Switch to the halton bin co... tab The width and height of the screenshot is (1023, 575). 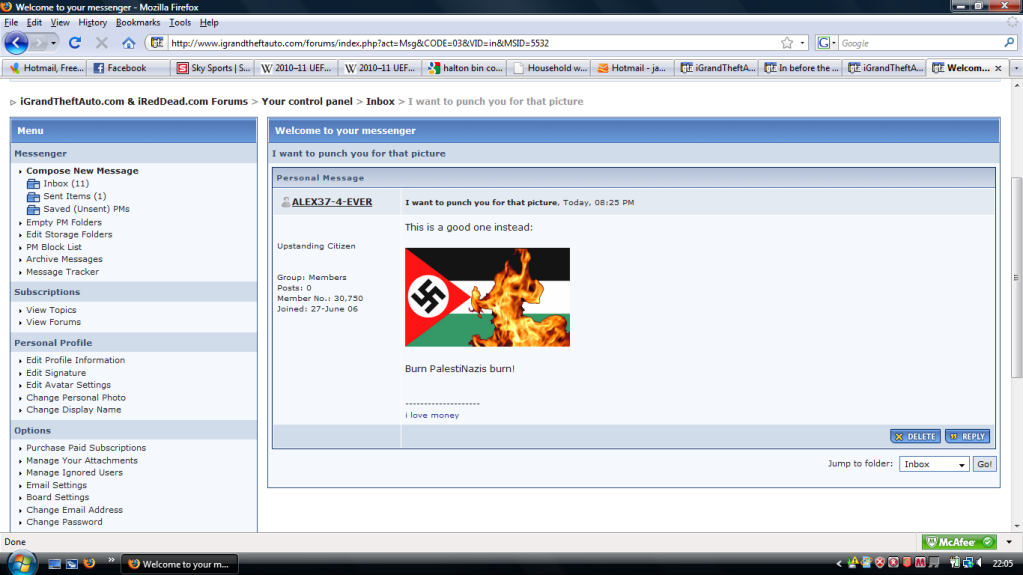(x=465, y=68)
